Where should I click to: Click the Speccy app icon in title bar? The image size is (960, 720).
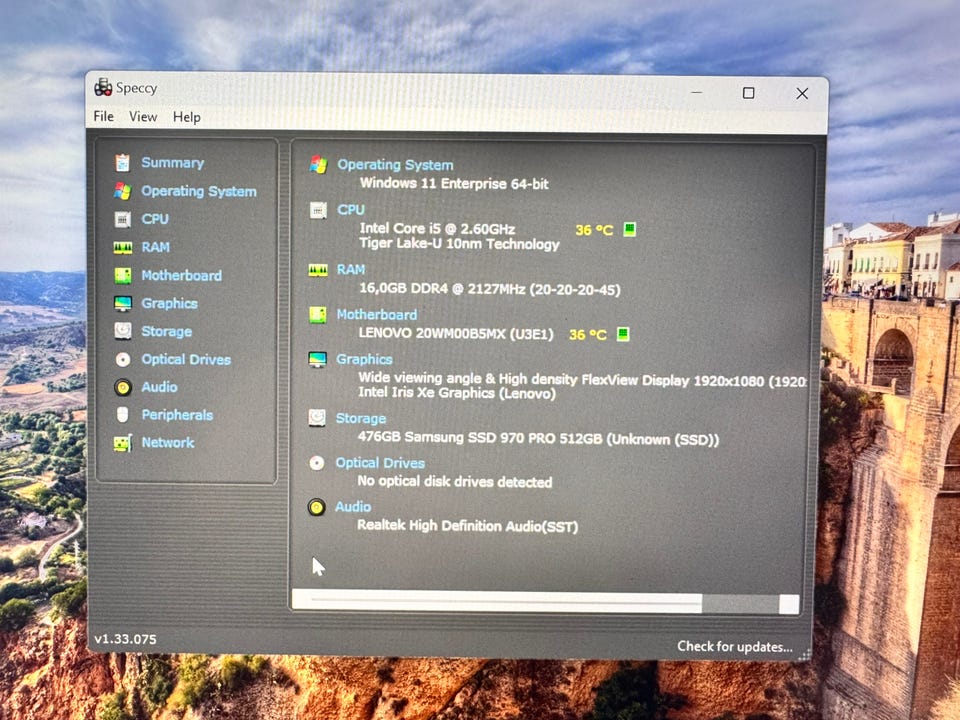pyautogui.click(x=103, y=88)
